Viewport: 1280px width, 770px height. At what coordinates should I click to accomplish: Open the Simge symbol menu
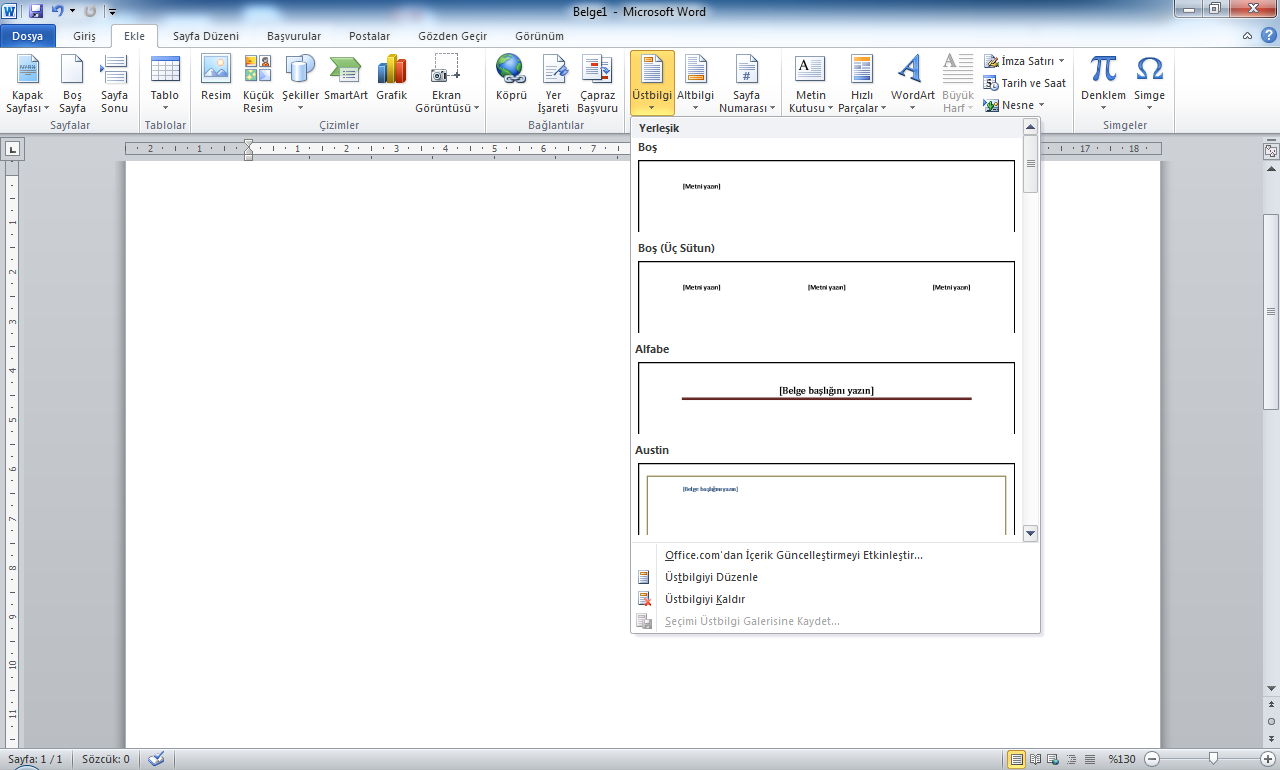tap(1150, 84)
